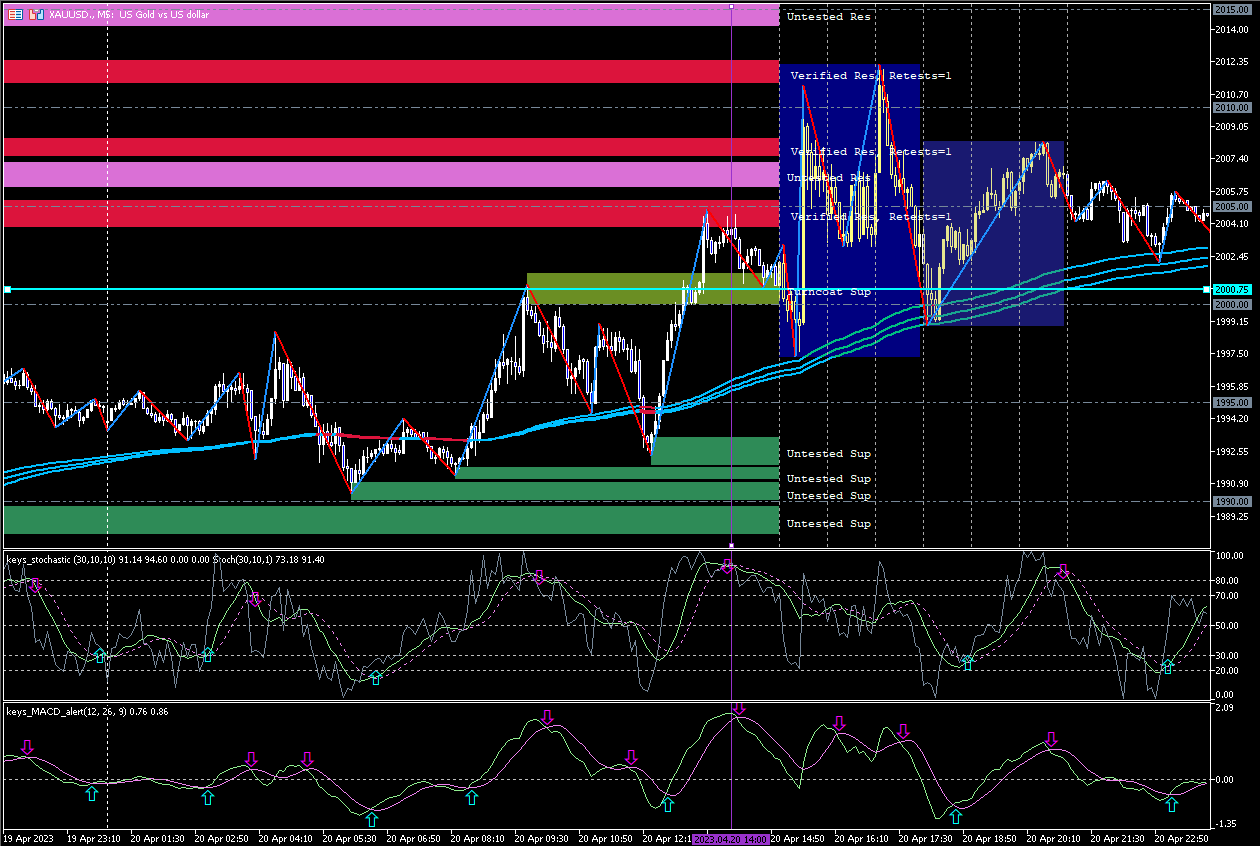Click the first purple down arrow in MACD
The height and width of the screenshot is (846, 1260).
point(27,747)
